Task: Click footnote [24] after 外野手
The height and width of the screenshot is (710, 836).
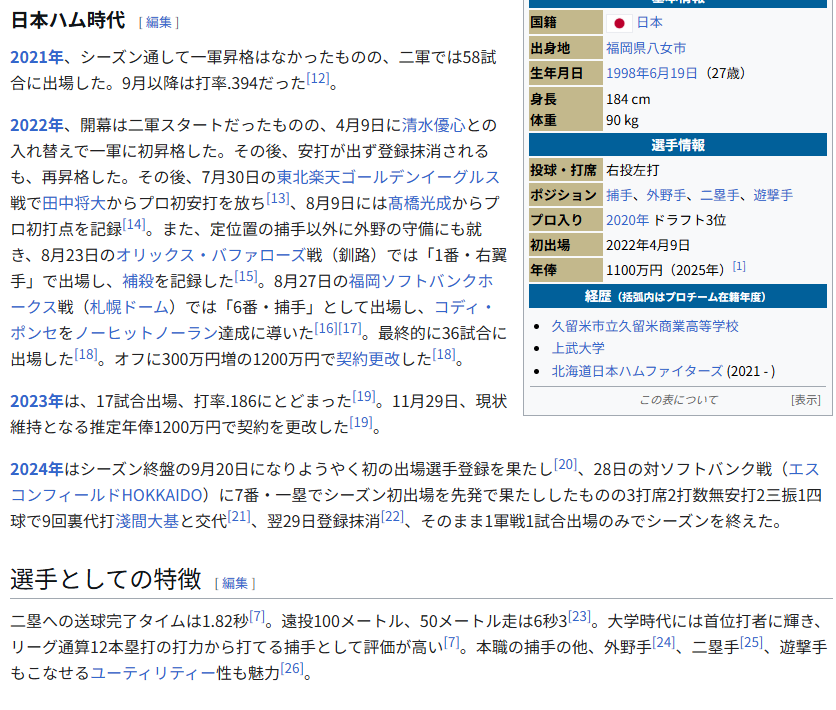Action: tap(664, 643)
